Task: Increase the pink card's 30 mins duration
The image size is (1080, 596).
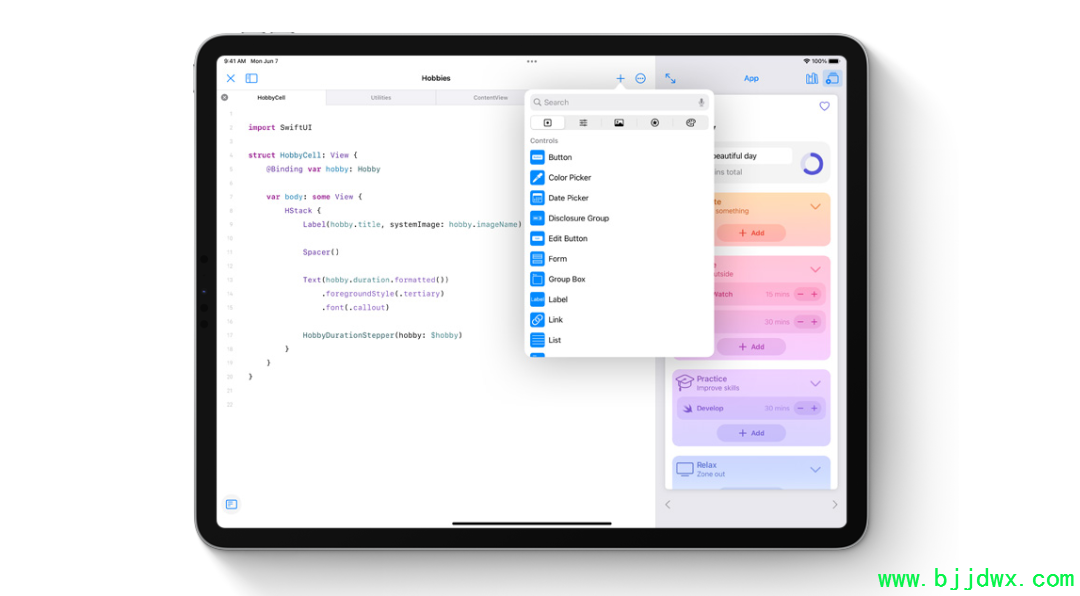Action: pos(814,322)
